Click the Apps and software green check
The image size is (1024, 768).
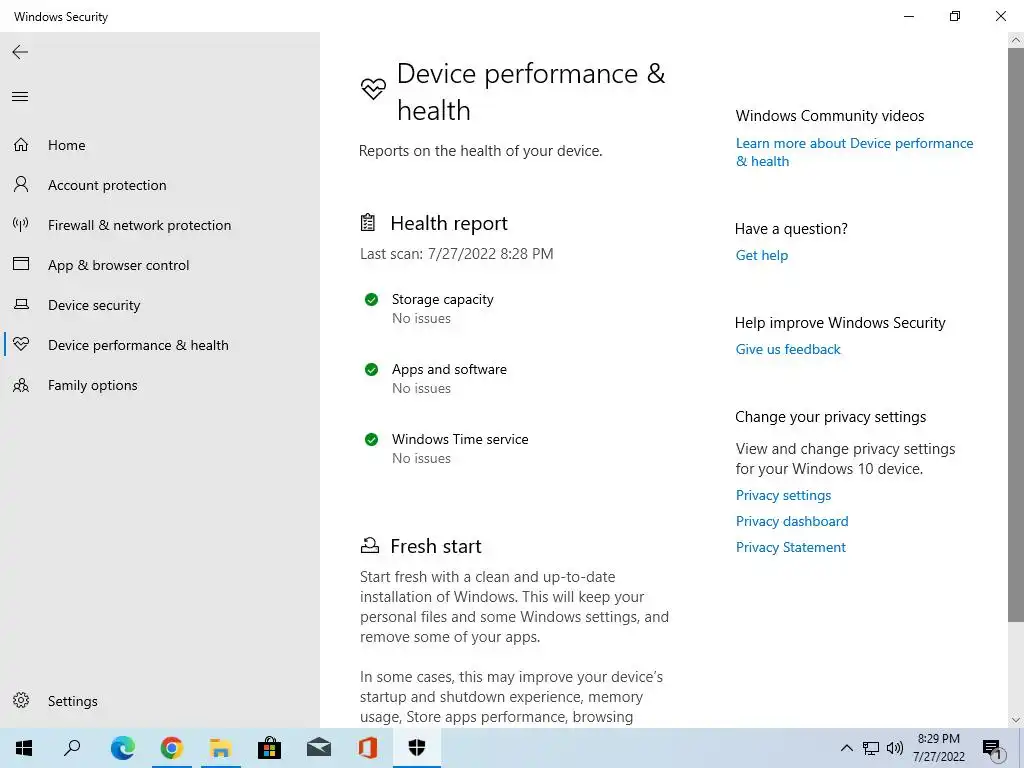click(x=371, y=370)
